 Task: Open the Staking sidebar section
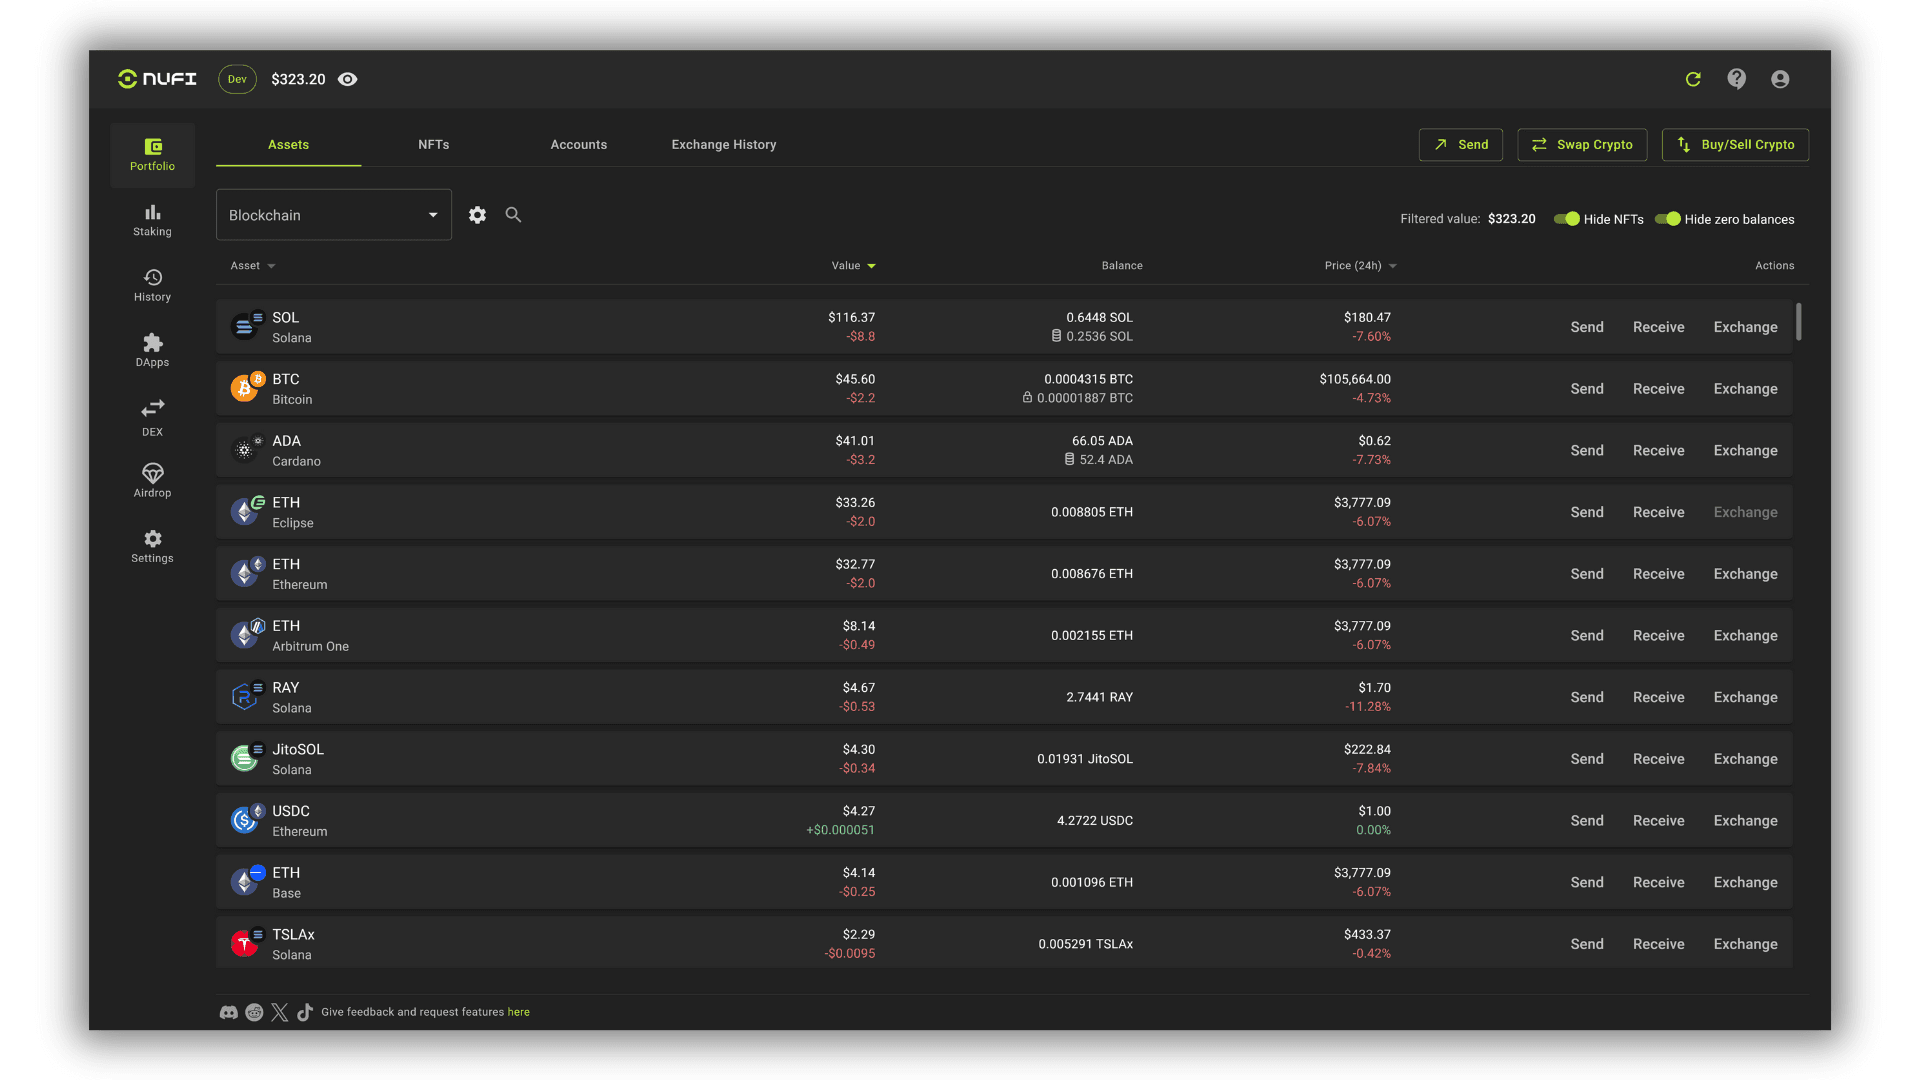152,220
